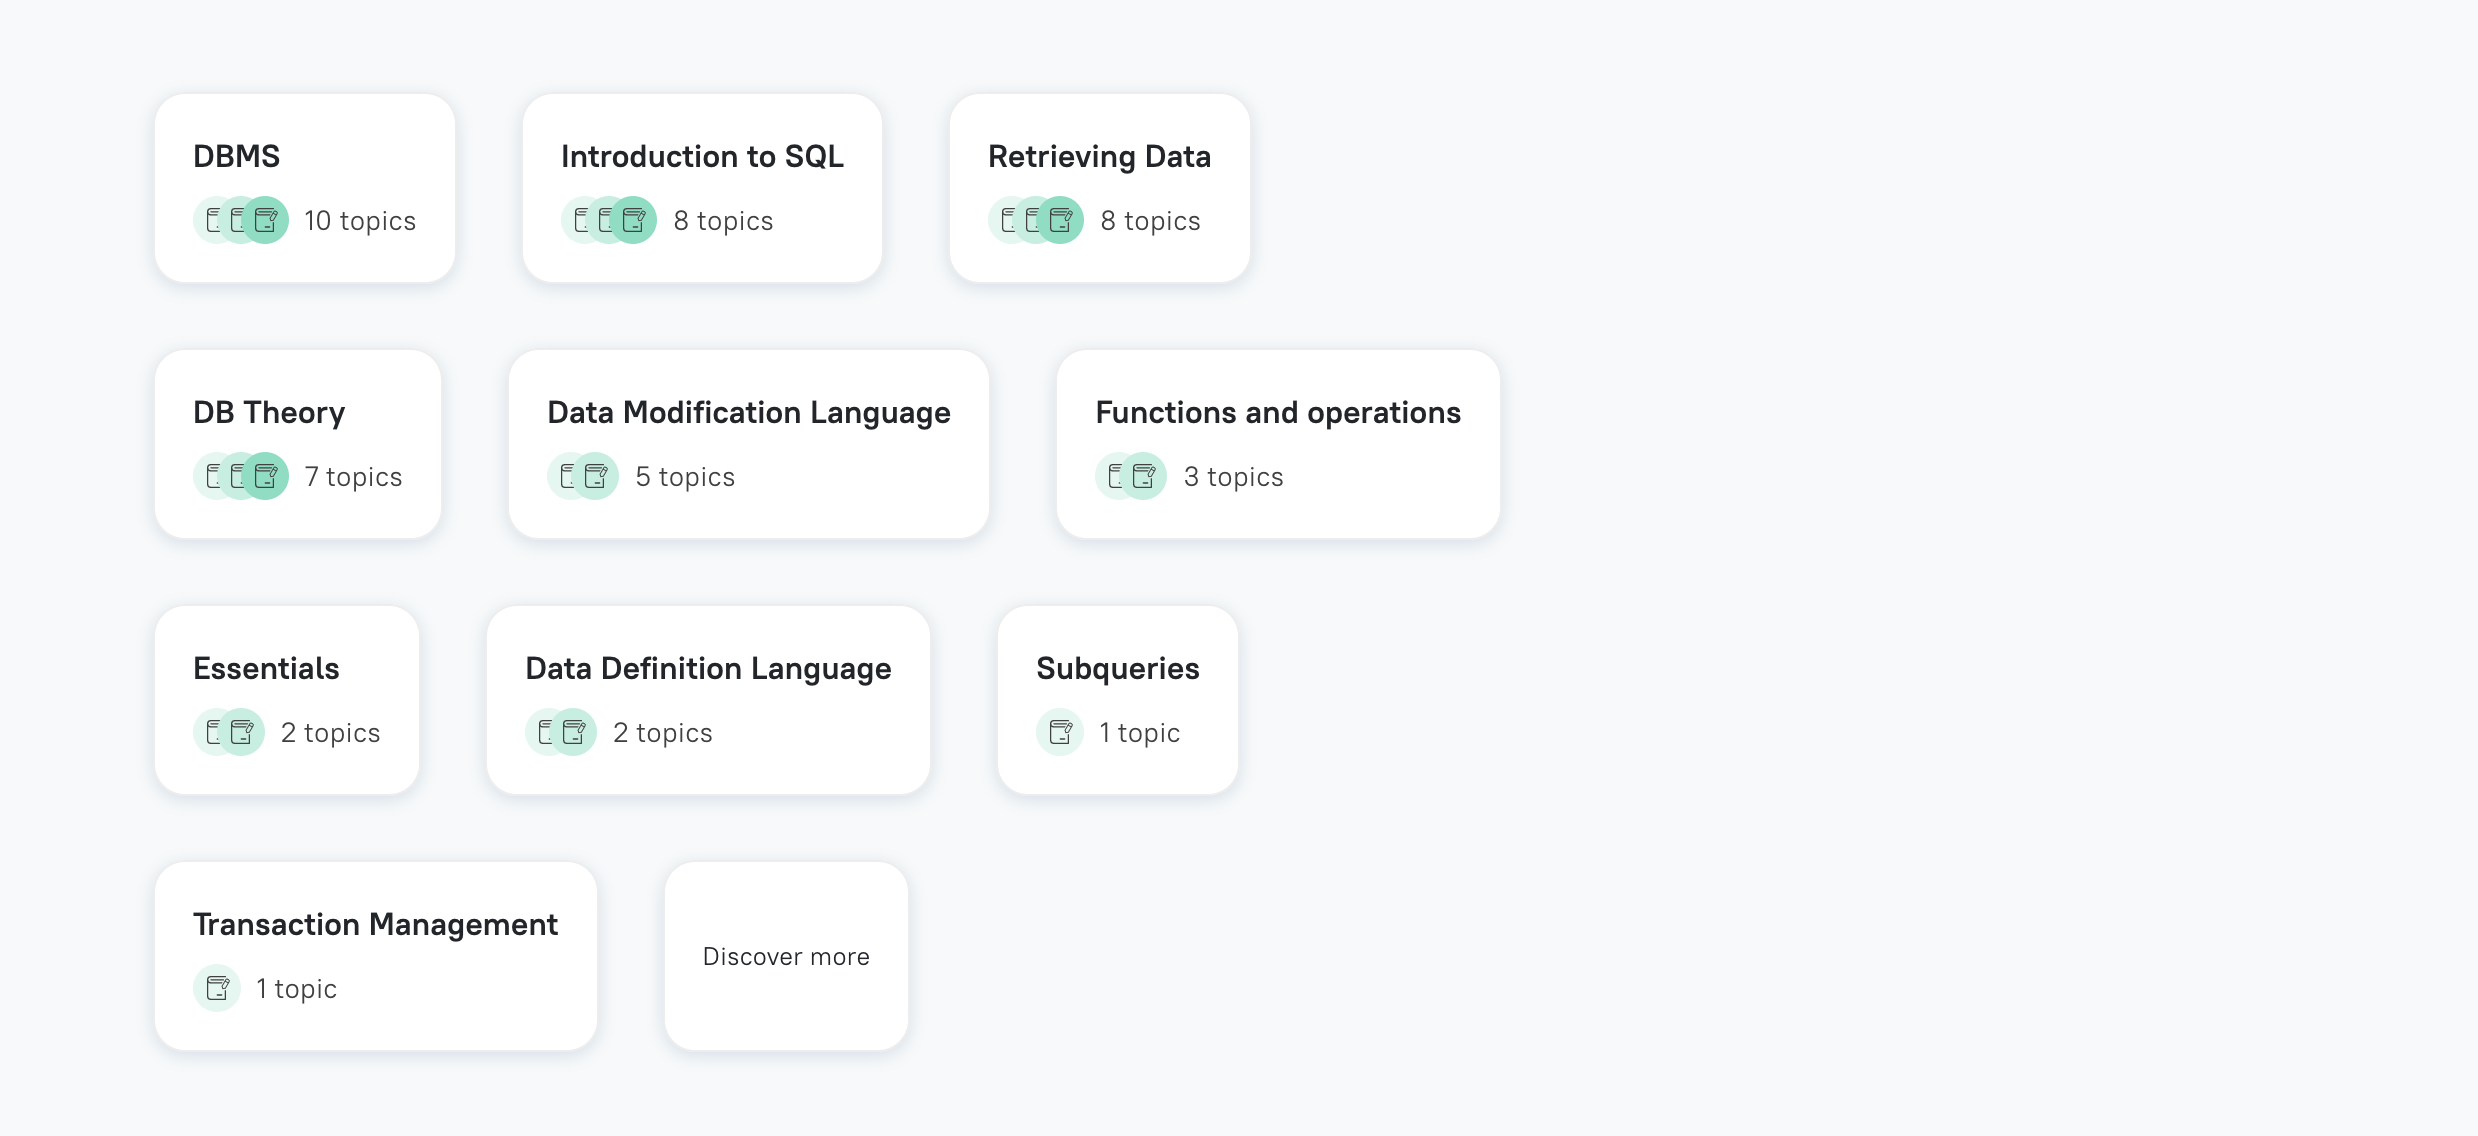Click the Functions and operations topic icons
The width and height of the screenshot is (2478, 1136).
pyautogui.click(x=1131, y=476)
